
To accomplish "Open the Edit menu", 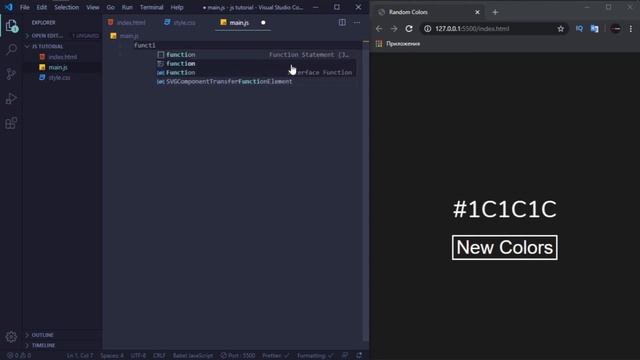I will coord(41,7).
